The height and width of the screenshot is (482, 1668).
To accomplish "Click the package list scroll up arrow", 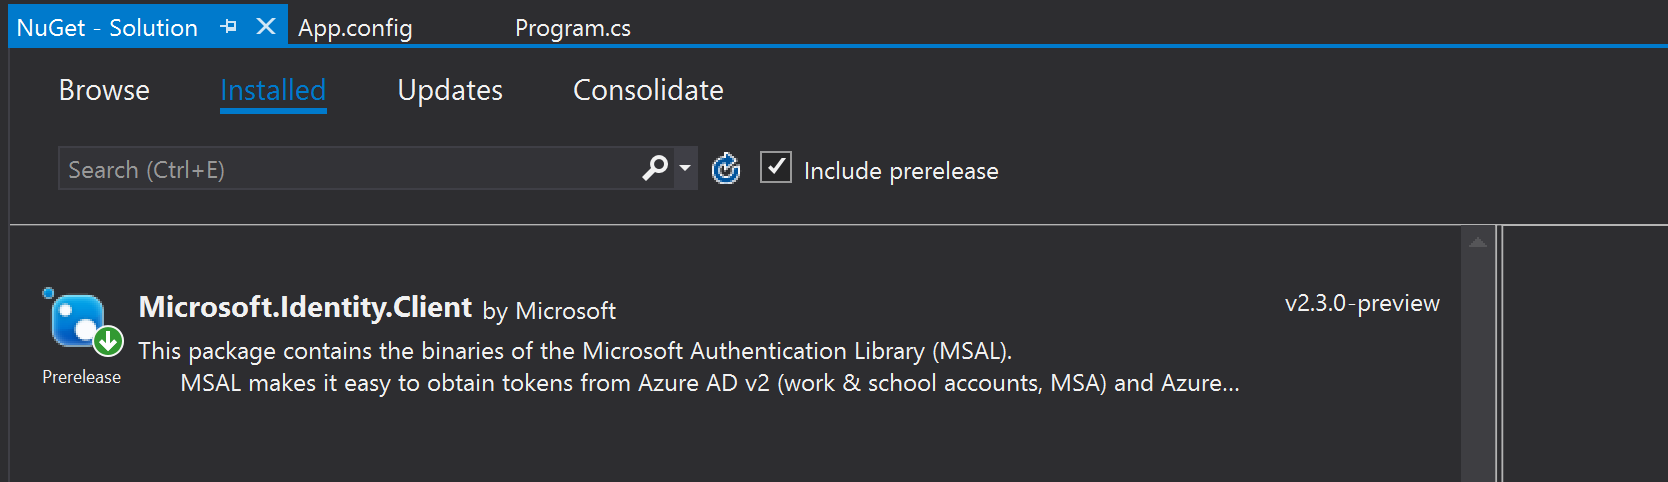I will point(1477,242).
